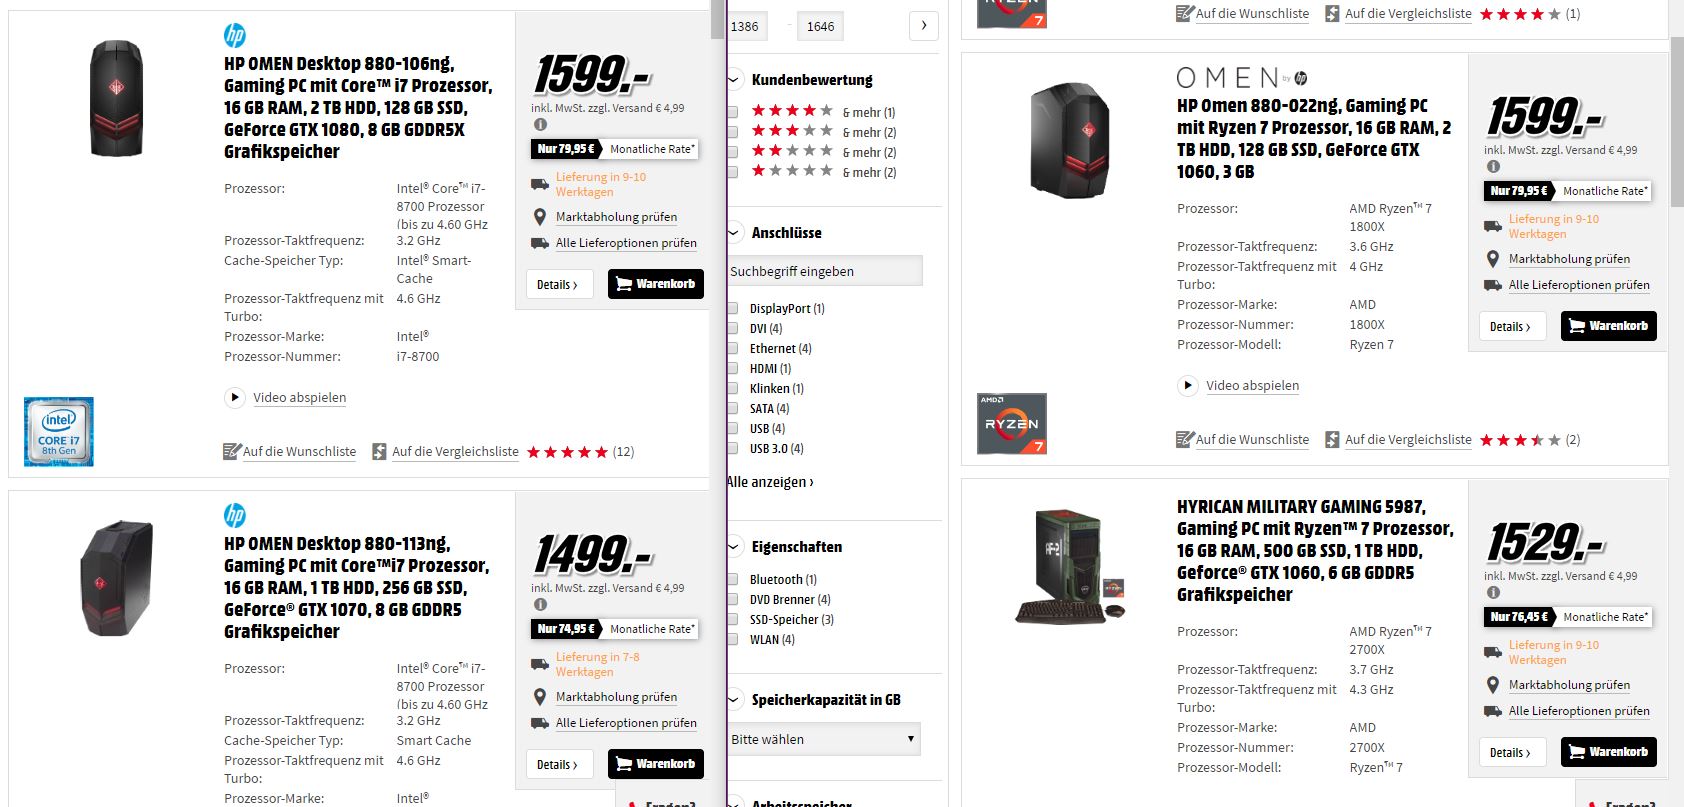Viewport: 1684px width, 807px height.
Task: Click 'Alle Lieferoptionen' truck icon for Hyrican Military Gaming
Action: (x=1493, y=711)
